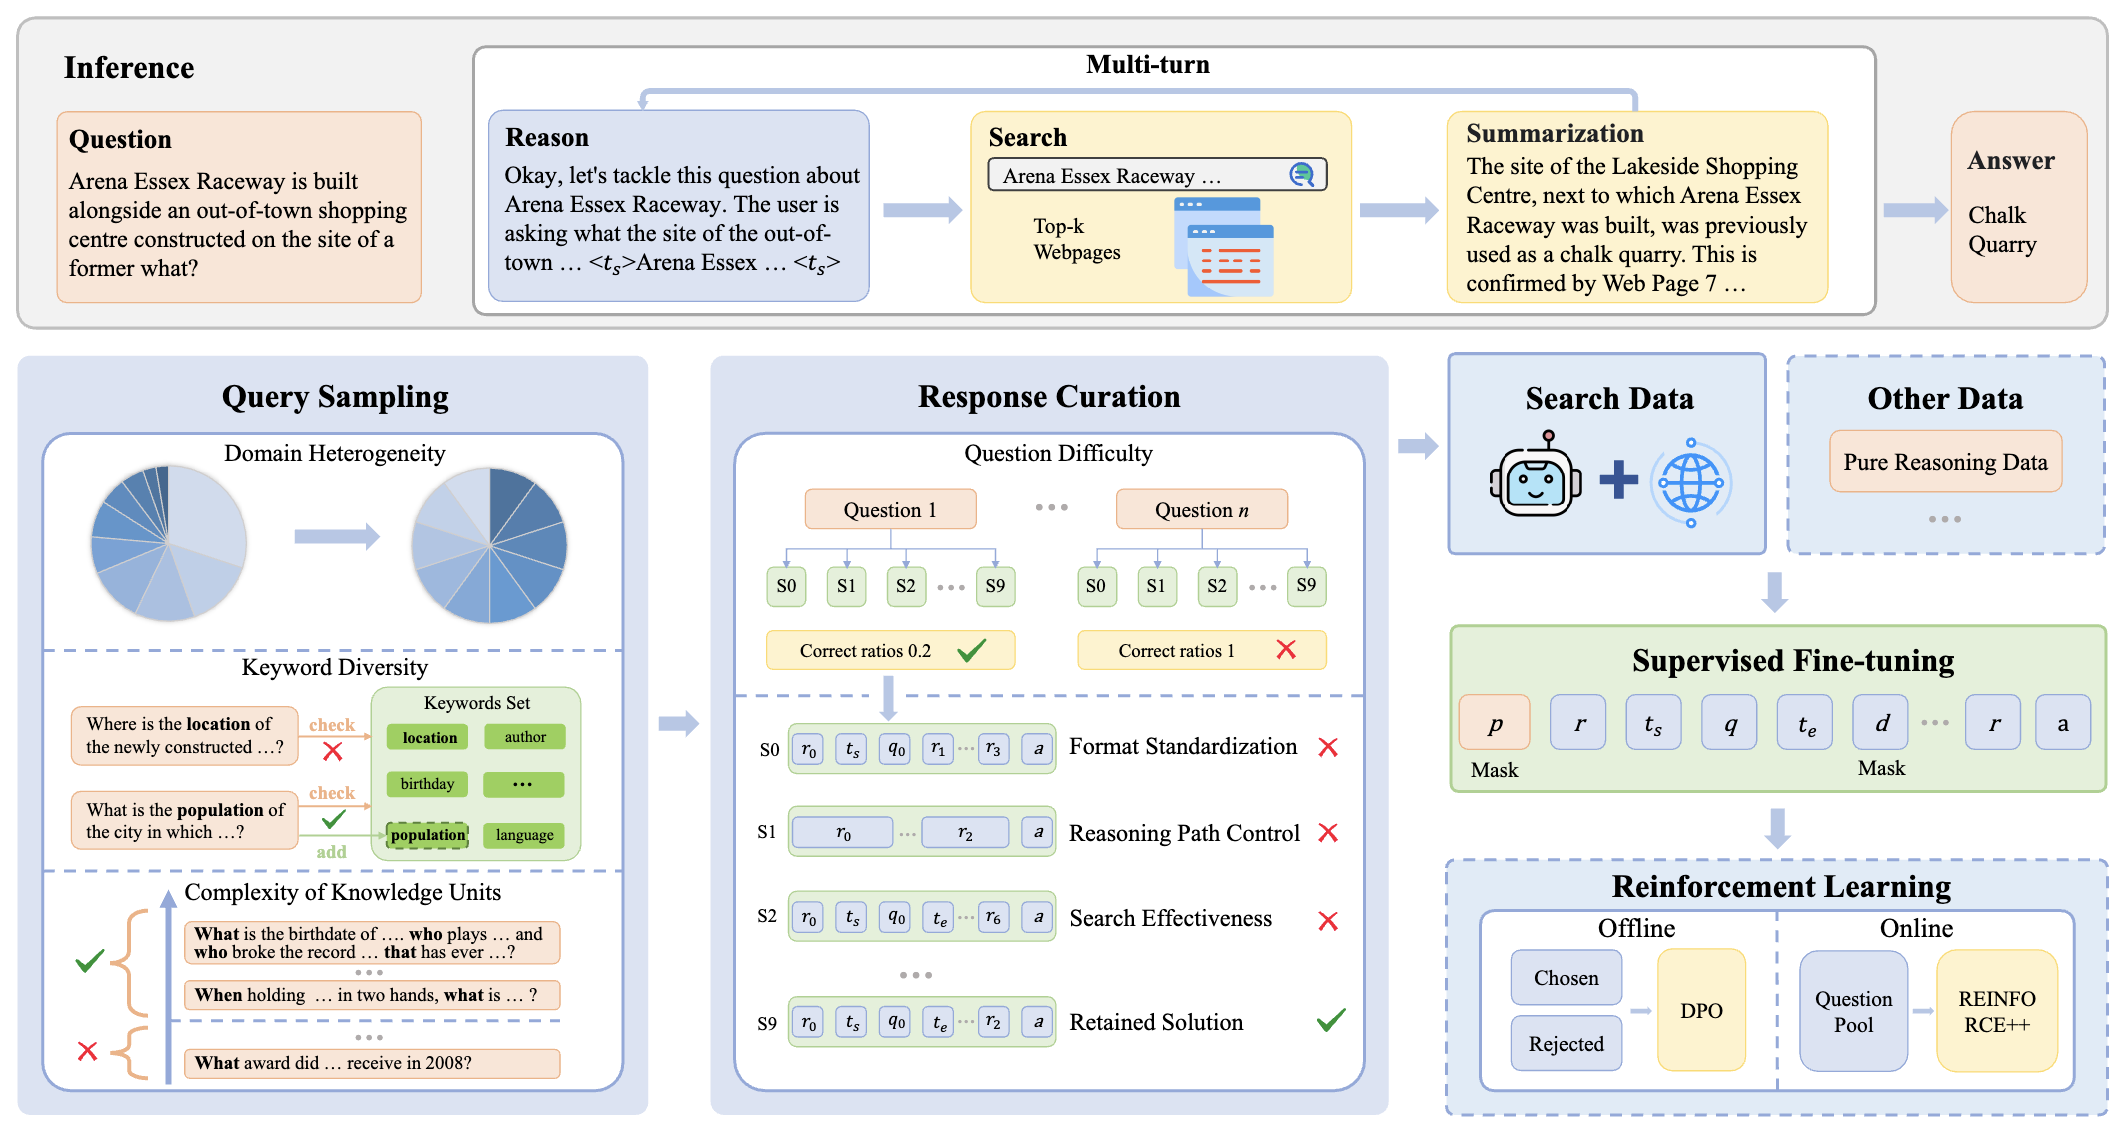Click the arrow from Query Sampling to Response Curation
The width and height of the screenshot is (2128, 1136).
click(x=679, y=723)
